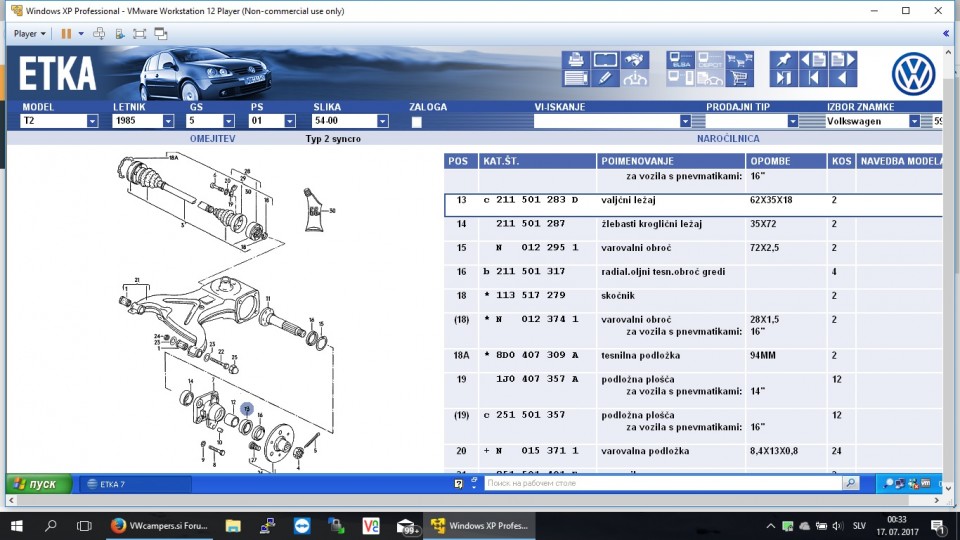Click the DEPOT icon
This screenshot has width=960, height=540.
710,59
